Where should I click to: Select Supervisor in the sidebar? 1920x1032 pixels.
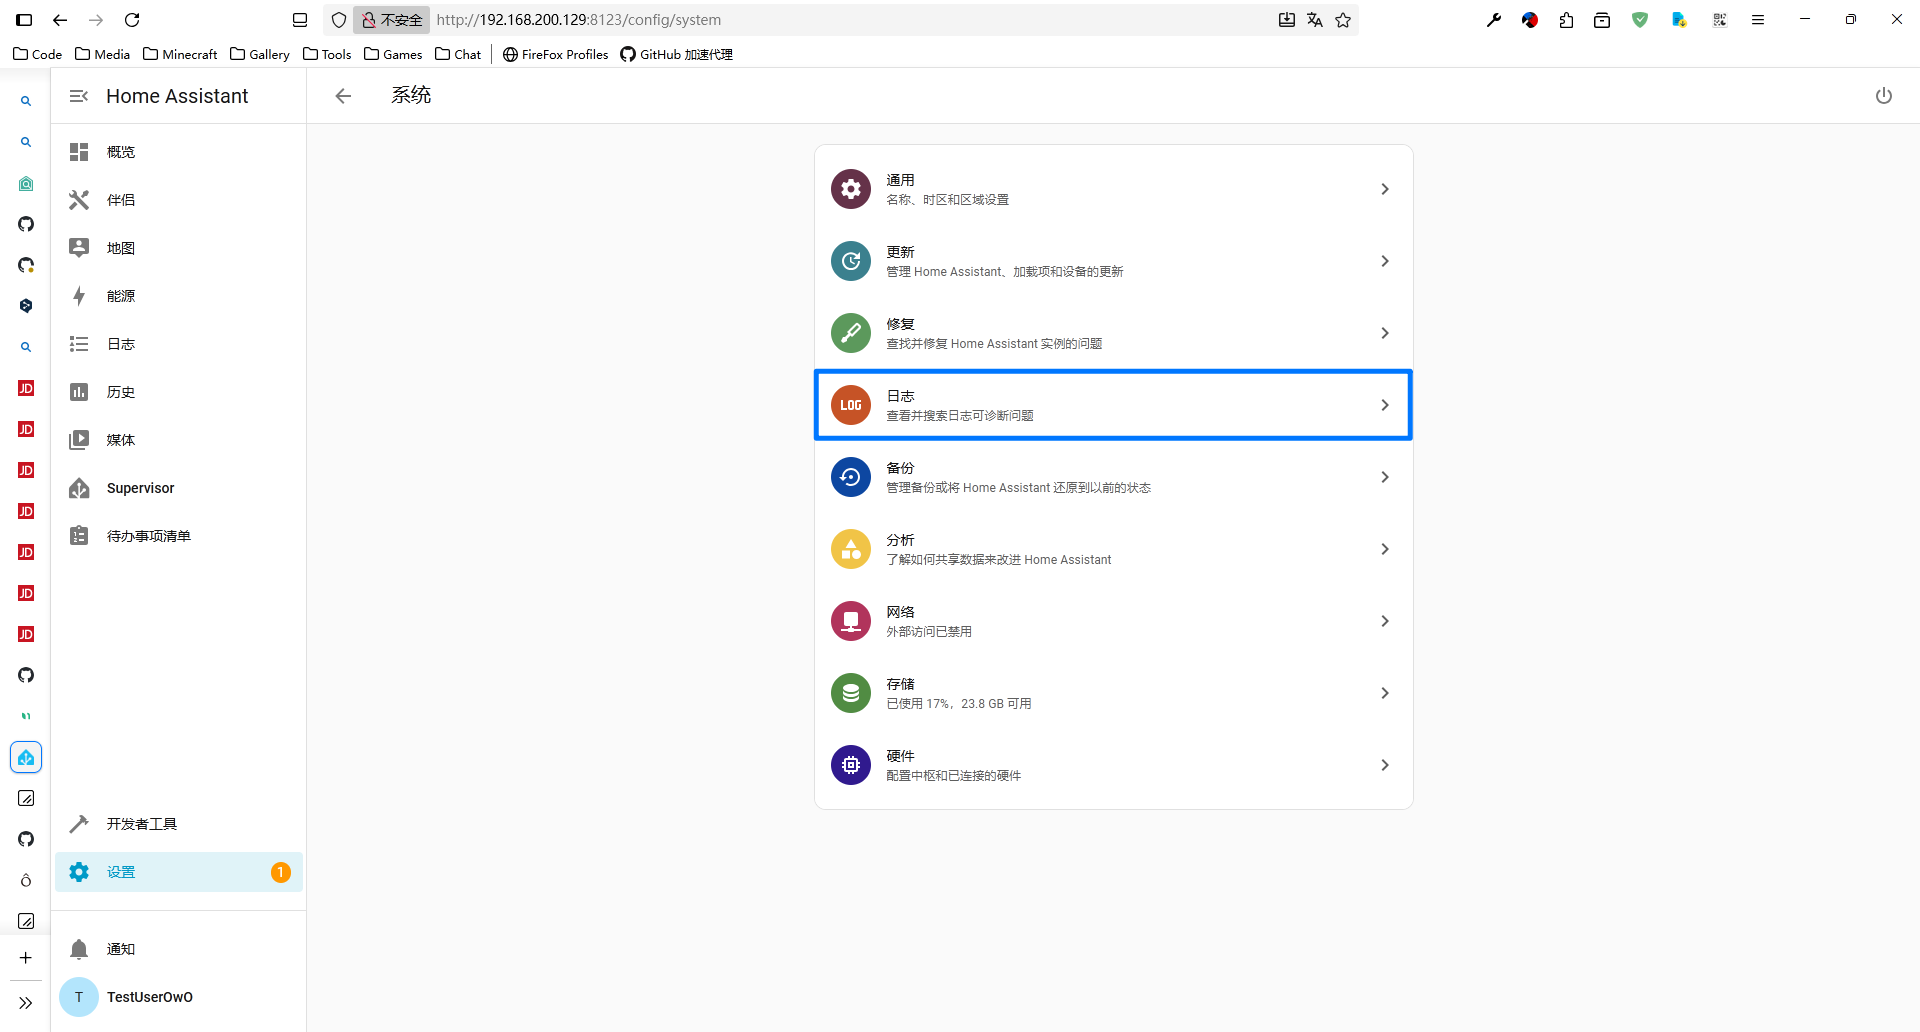click(140, 488)
